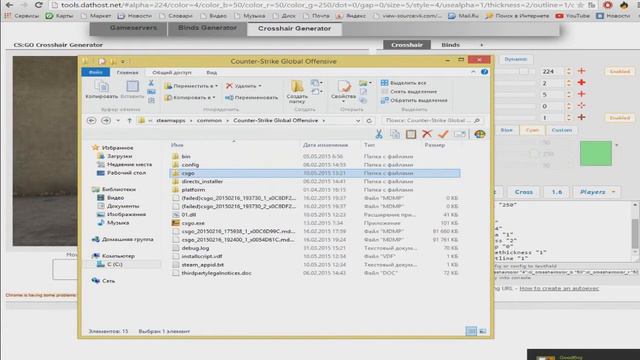Viewport: 640px width, 360px height.
Task: Collapse the Explorer ribbon with the chevron
Action: 473,72
